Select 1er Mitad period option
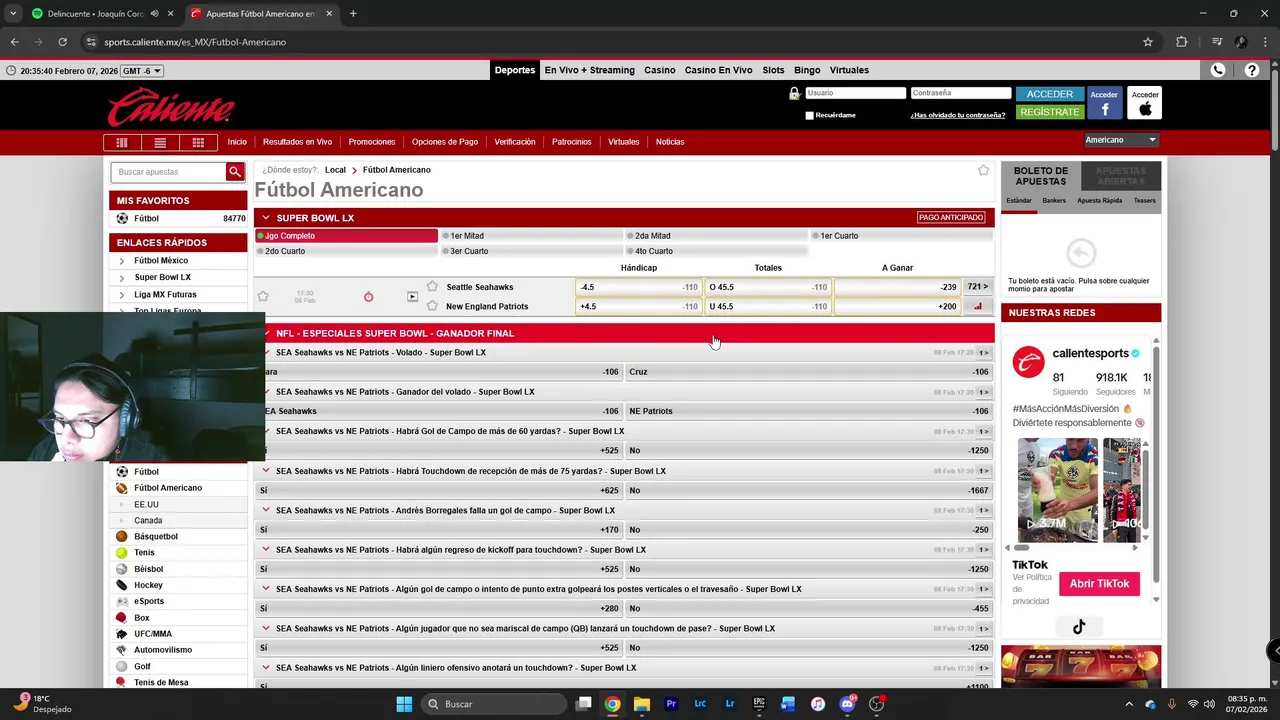Viewport: 1280px width, 720px height. (531, 236)
